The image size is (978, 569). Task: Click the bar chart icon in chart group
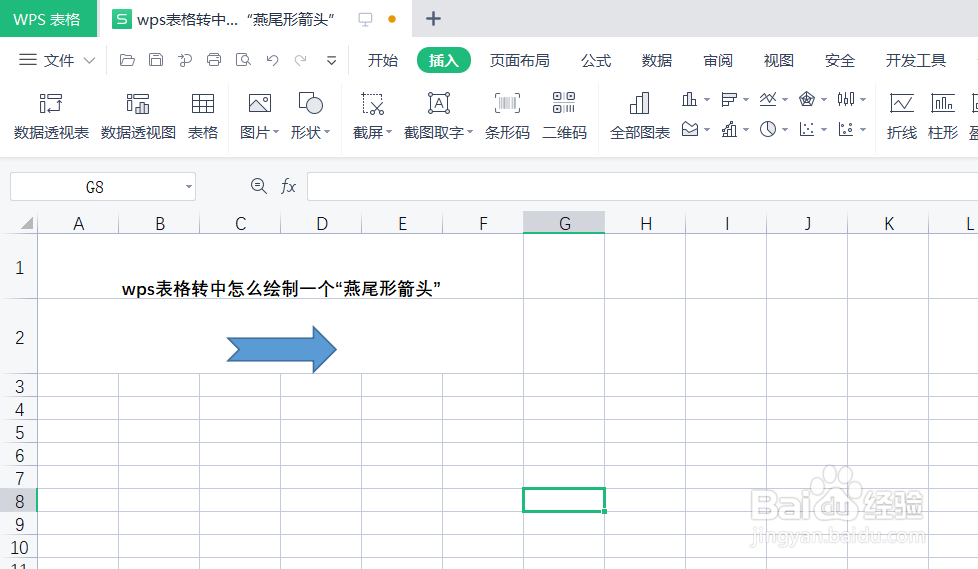coord(729,99)
